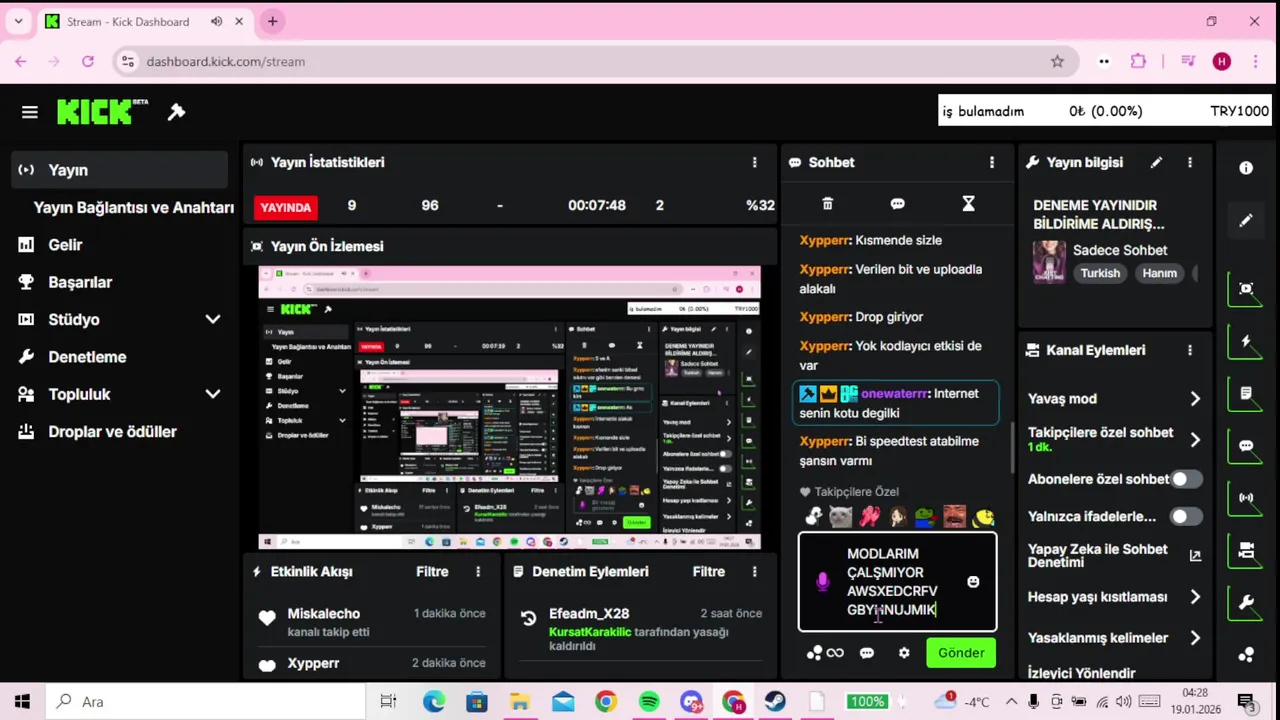This screenshot has height=720, width=1280.
Task: Click the lightning bolt icon in right sidebar
Action: [1246, 342]
